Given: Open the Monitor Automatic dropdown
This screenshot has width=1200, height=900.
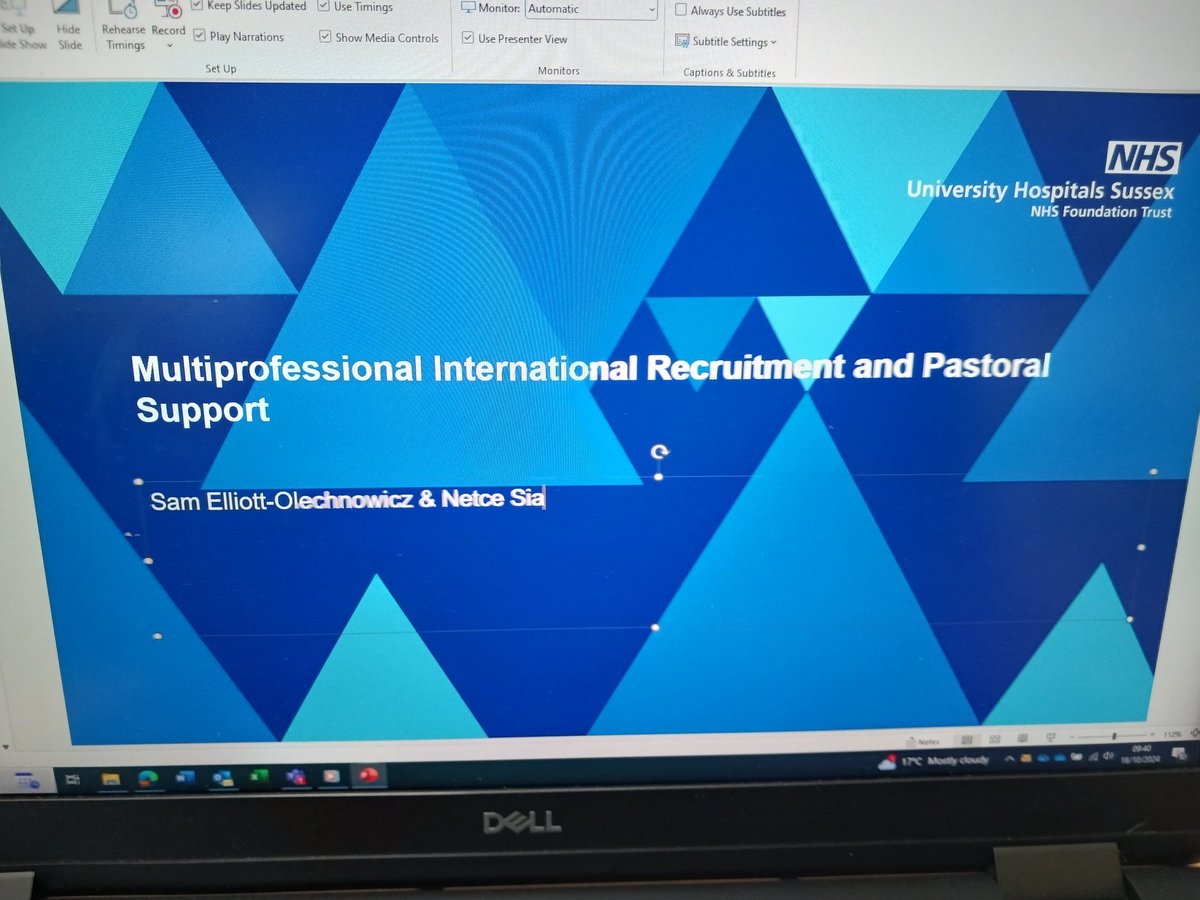Looking at the screenshot, I should pyautogui.click(x=592, y=9).
